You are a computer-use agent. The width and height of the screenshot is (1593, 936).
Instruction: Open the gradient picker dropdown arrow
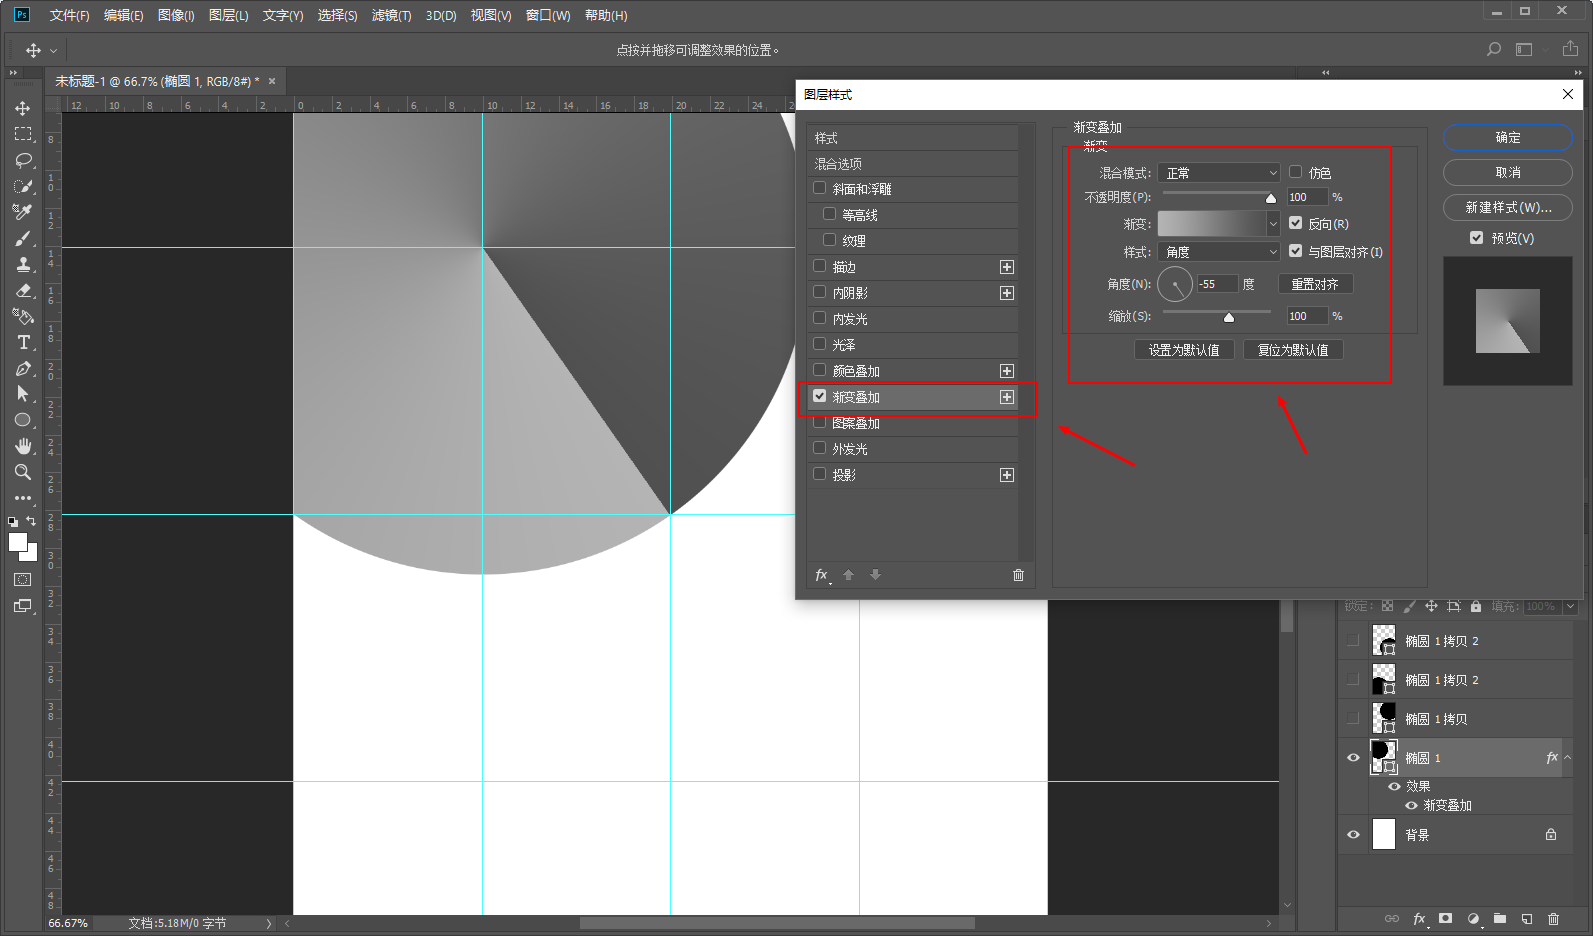click(1273, 224)
